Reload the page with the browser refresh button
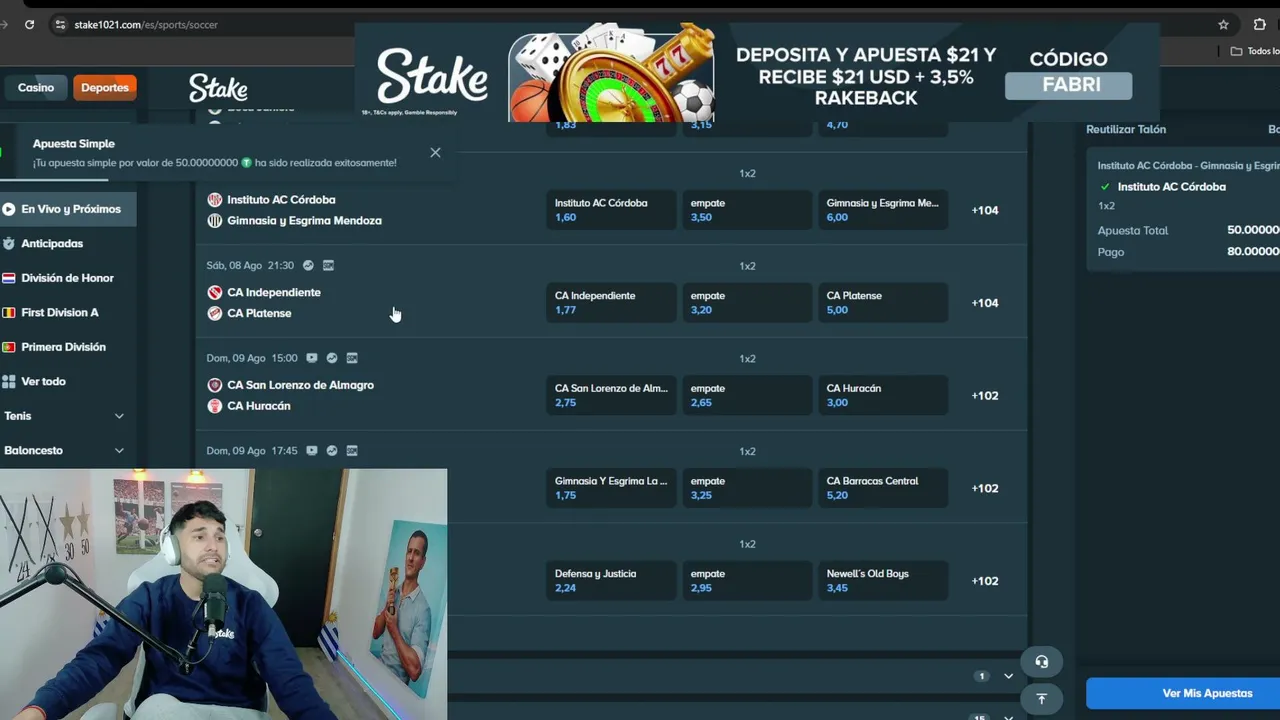The width and height of the screenshot is (1280, 720). coord(29,24)
